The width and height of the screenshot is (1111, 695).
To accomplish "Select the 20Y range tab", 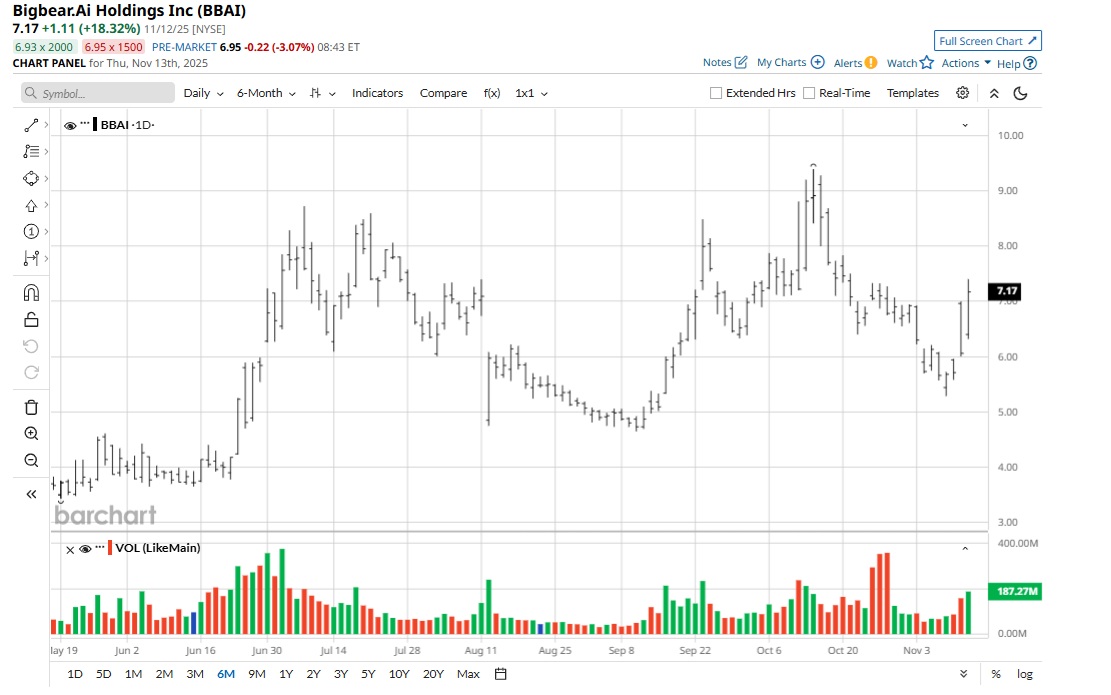I will (x=433, y=674).
